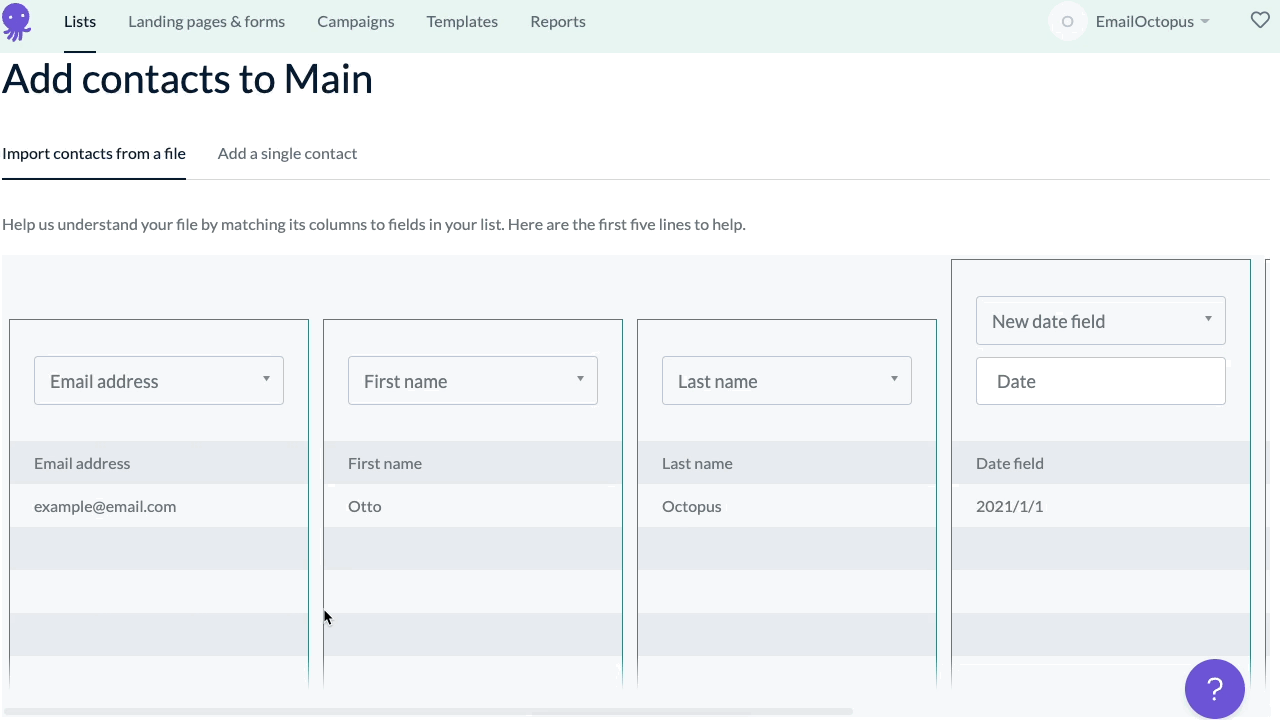1280x720 pixels.
Task: Select the Import contacts from a file tab
Action: pyautogui.click(x=94, y=153)
